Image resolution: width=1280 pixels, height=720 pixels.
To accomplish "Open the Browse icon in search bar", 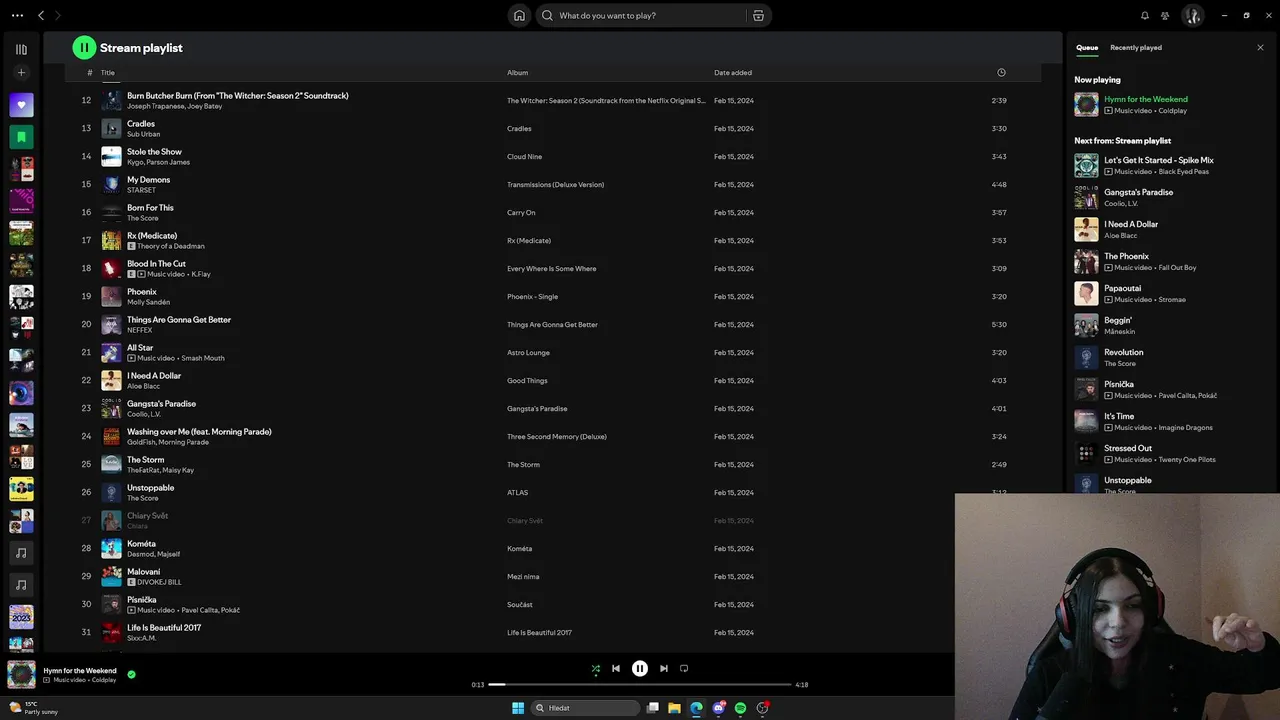I will click(758, 16).
